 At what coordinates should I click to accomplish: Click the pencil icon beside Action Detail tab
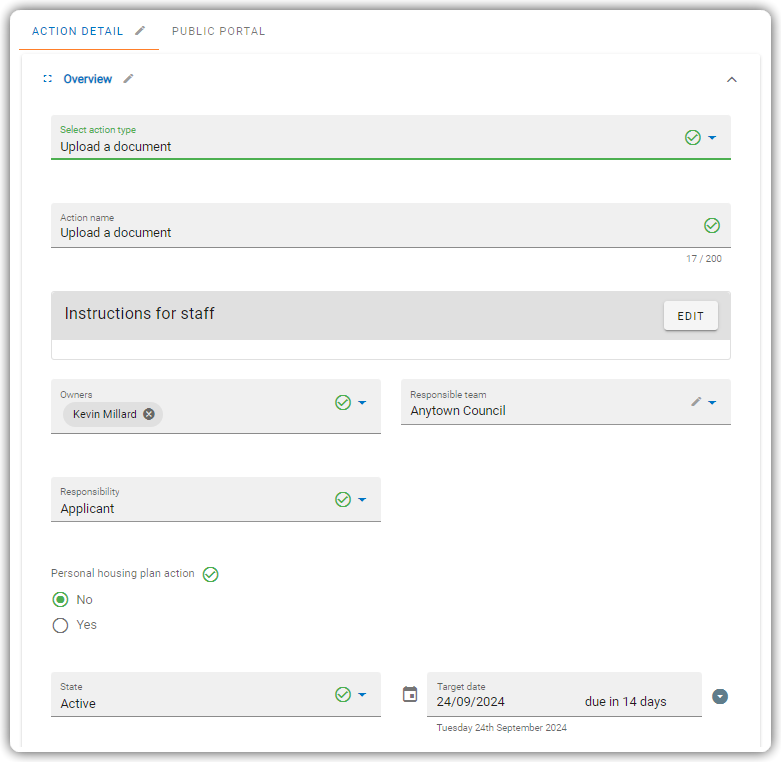click(x=140, y=31)
